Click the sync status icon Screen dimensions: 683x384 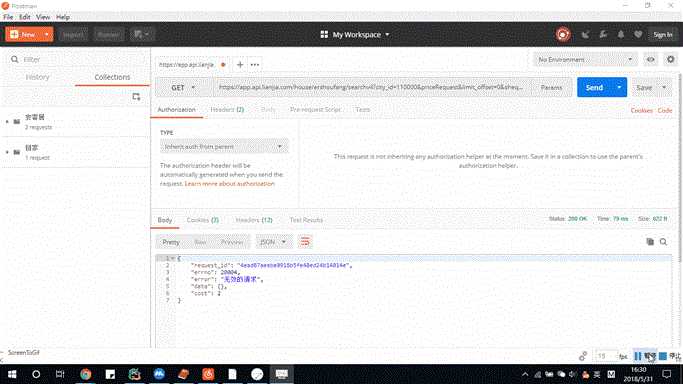pyautogui.click(x=563, y=34)
